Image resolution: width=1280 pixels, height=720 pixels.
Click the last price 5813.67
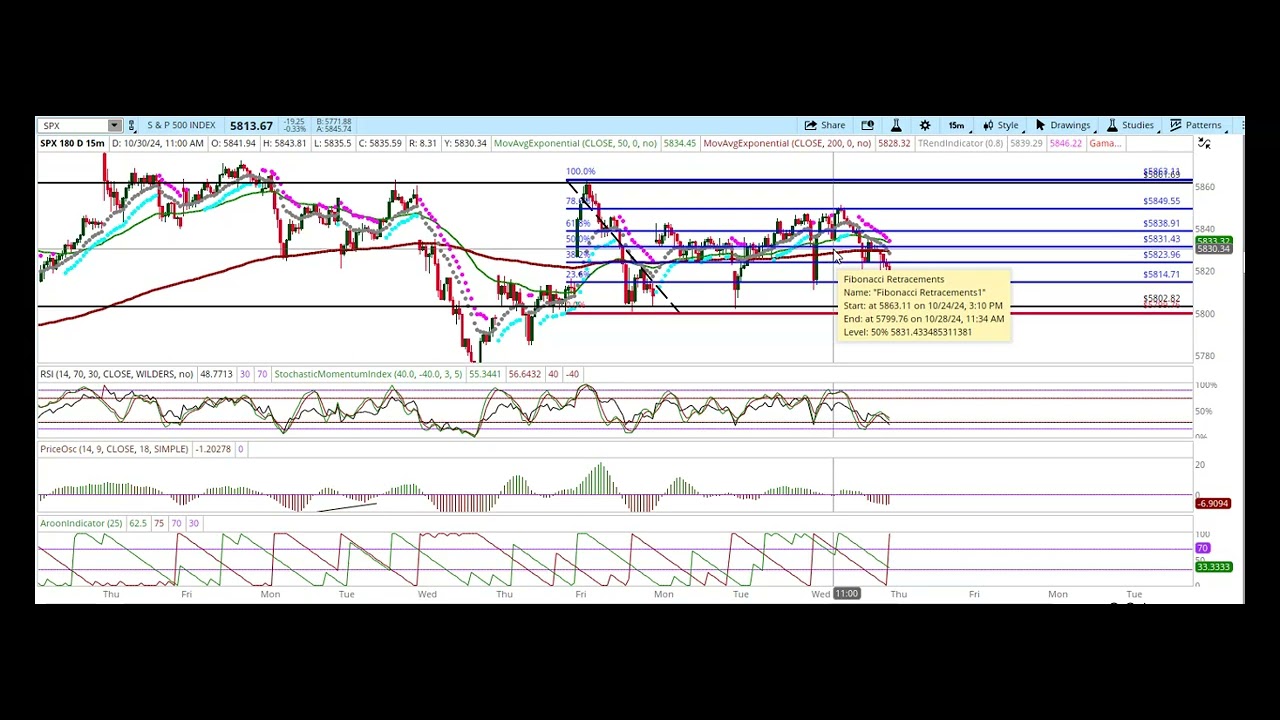(x=251, y=126)
